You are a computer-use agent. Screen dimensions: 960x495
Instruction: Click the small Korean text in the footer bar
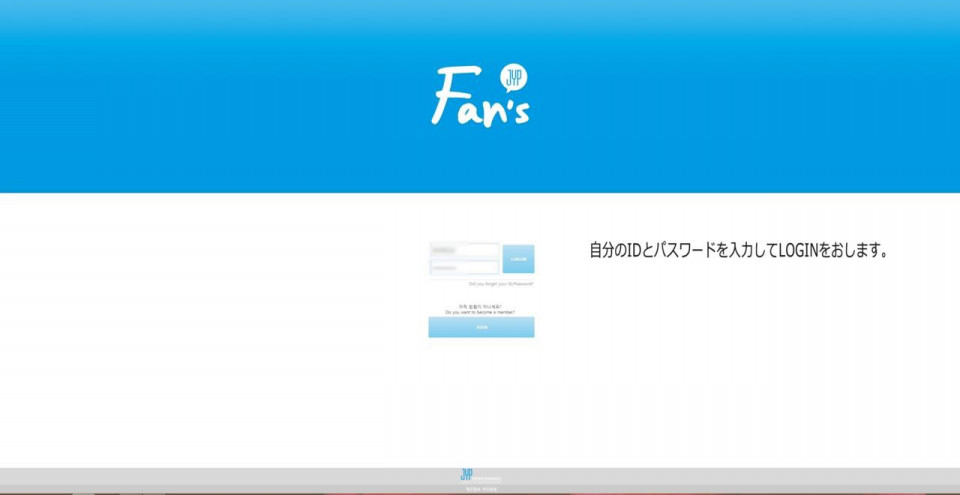481,489
